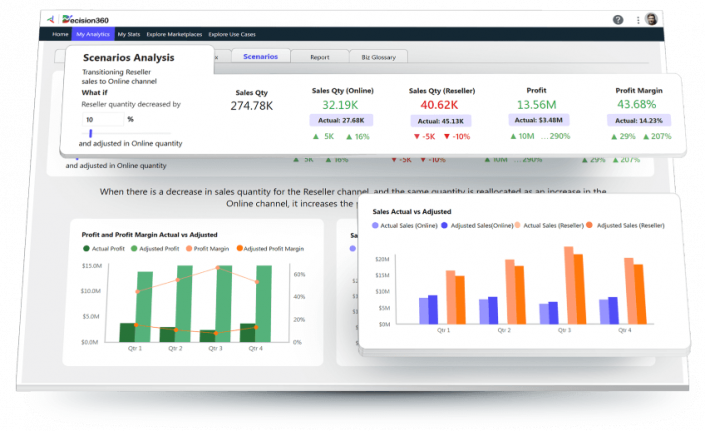Open the help question mark icon
Screen dimensions: 705x431
[618, 19]
